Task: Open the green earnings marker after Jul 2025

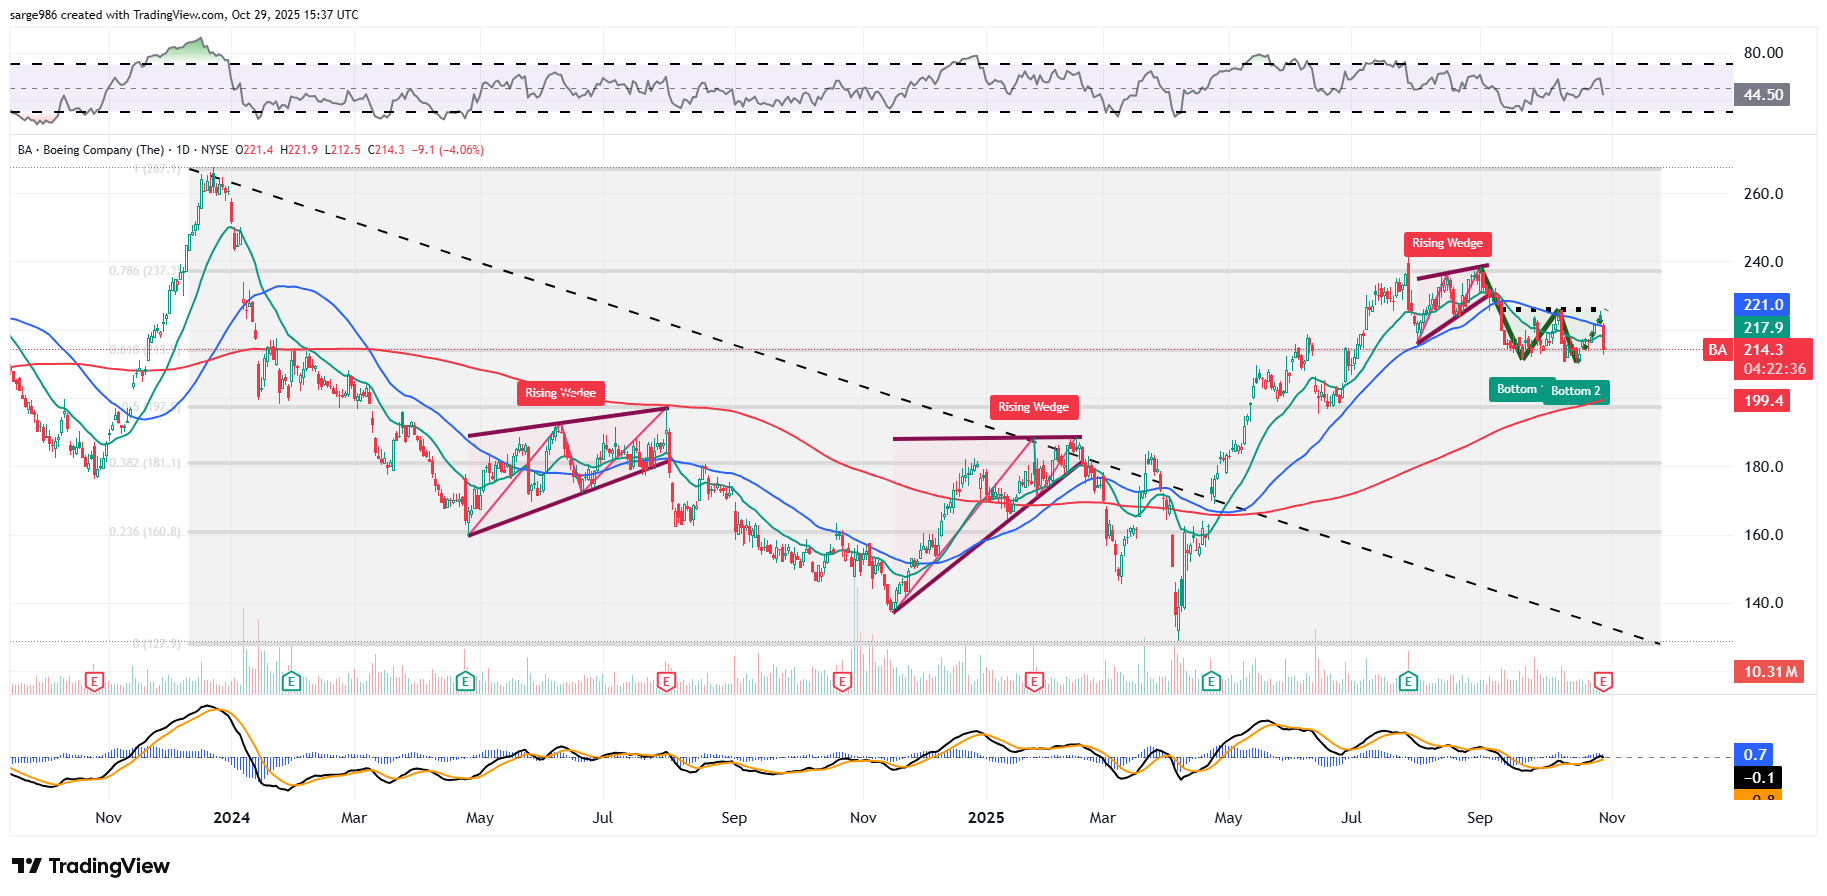Action: click(1408, 682)
